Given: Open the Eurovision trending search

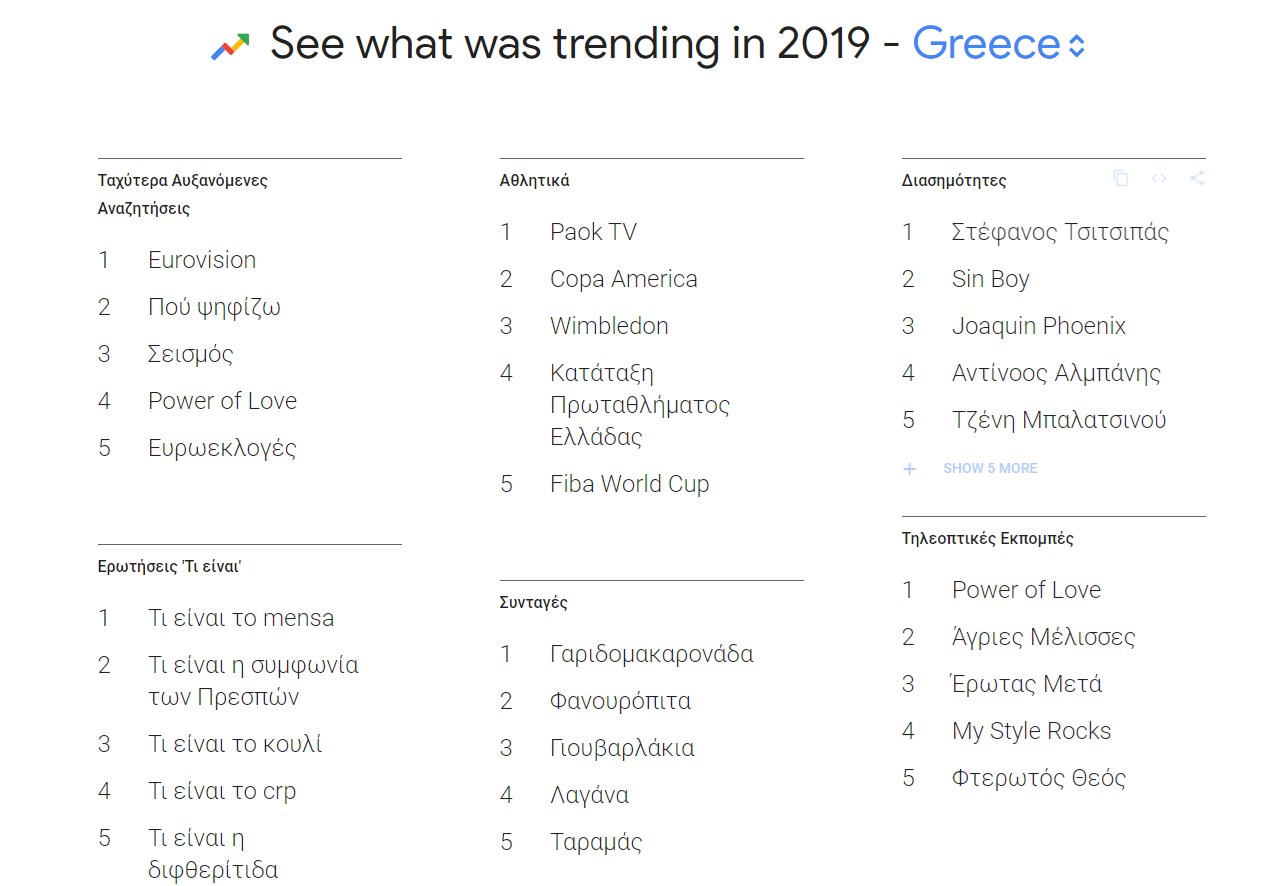Looking at the screenshot, I should point(202,260).
